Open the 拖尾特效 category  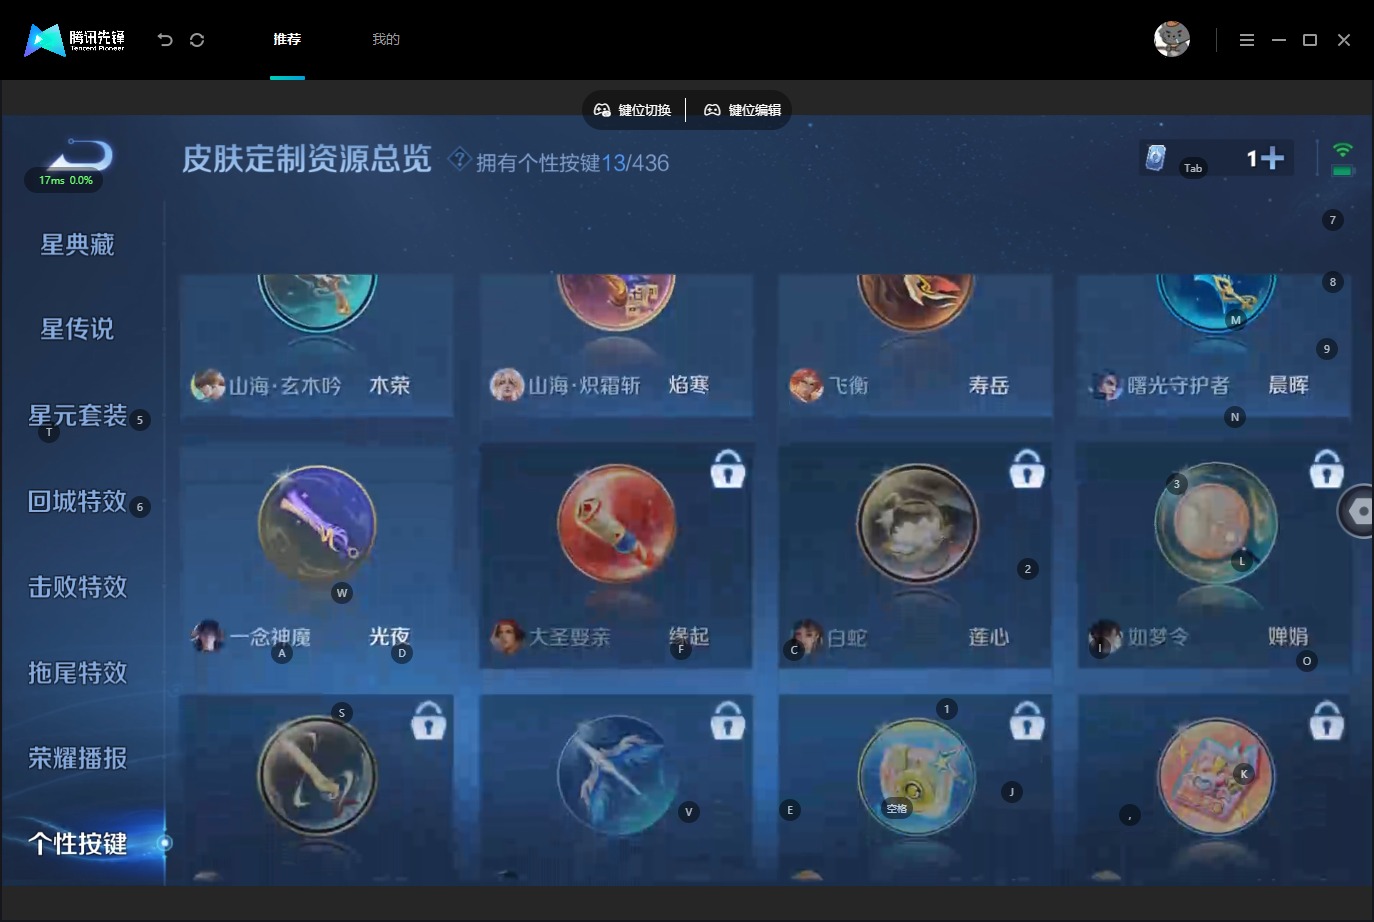pyautogui.click(x=77, y=673)
